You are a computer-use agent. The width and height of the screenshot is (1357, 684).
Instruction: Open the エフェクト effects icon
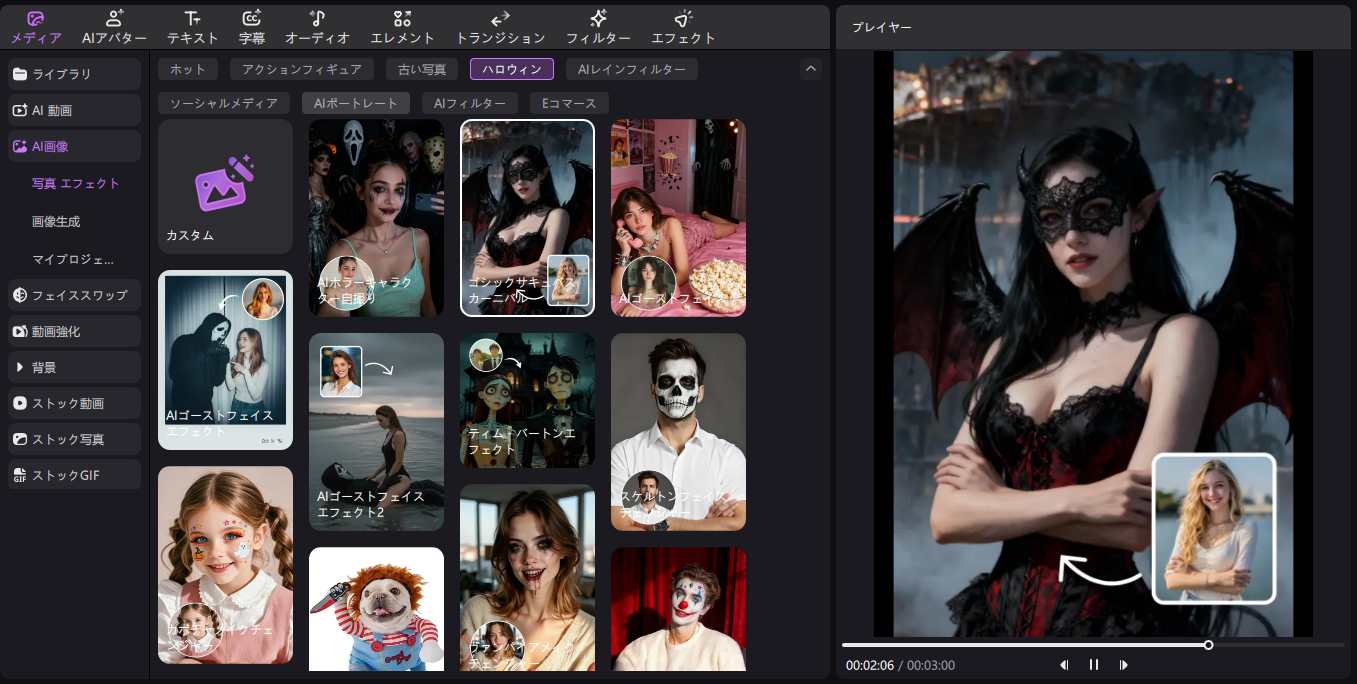pyautogui.click(x=683, y=18)
